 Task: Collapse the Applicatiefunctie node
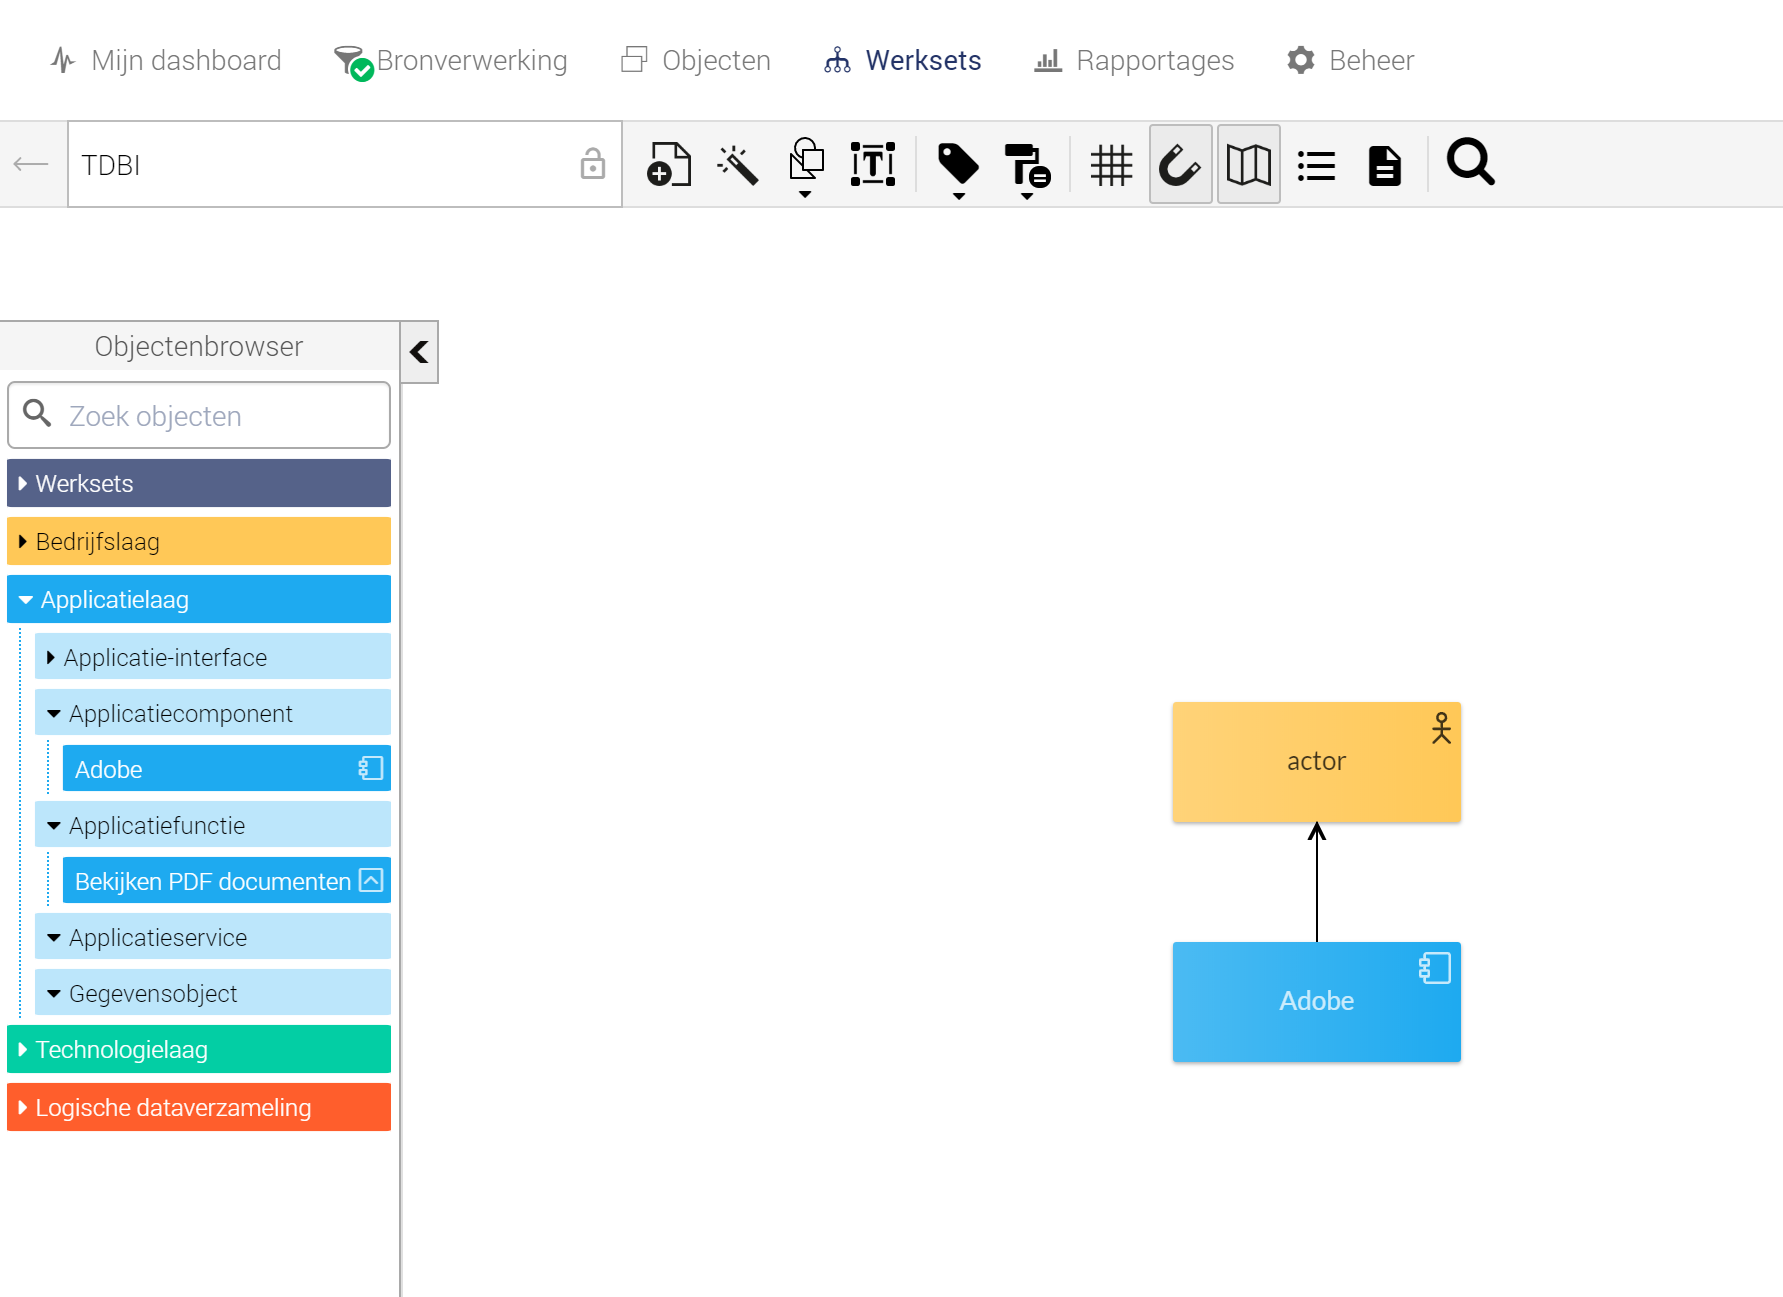(213, 825)
